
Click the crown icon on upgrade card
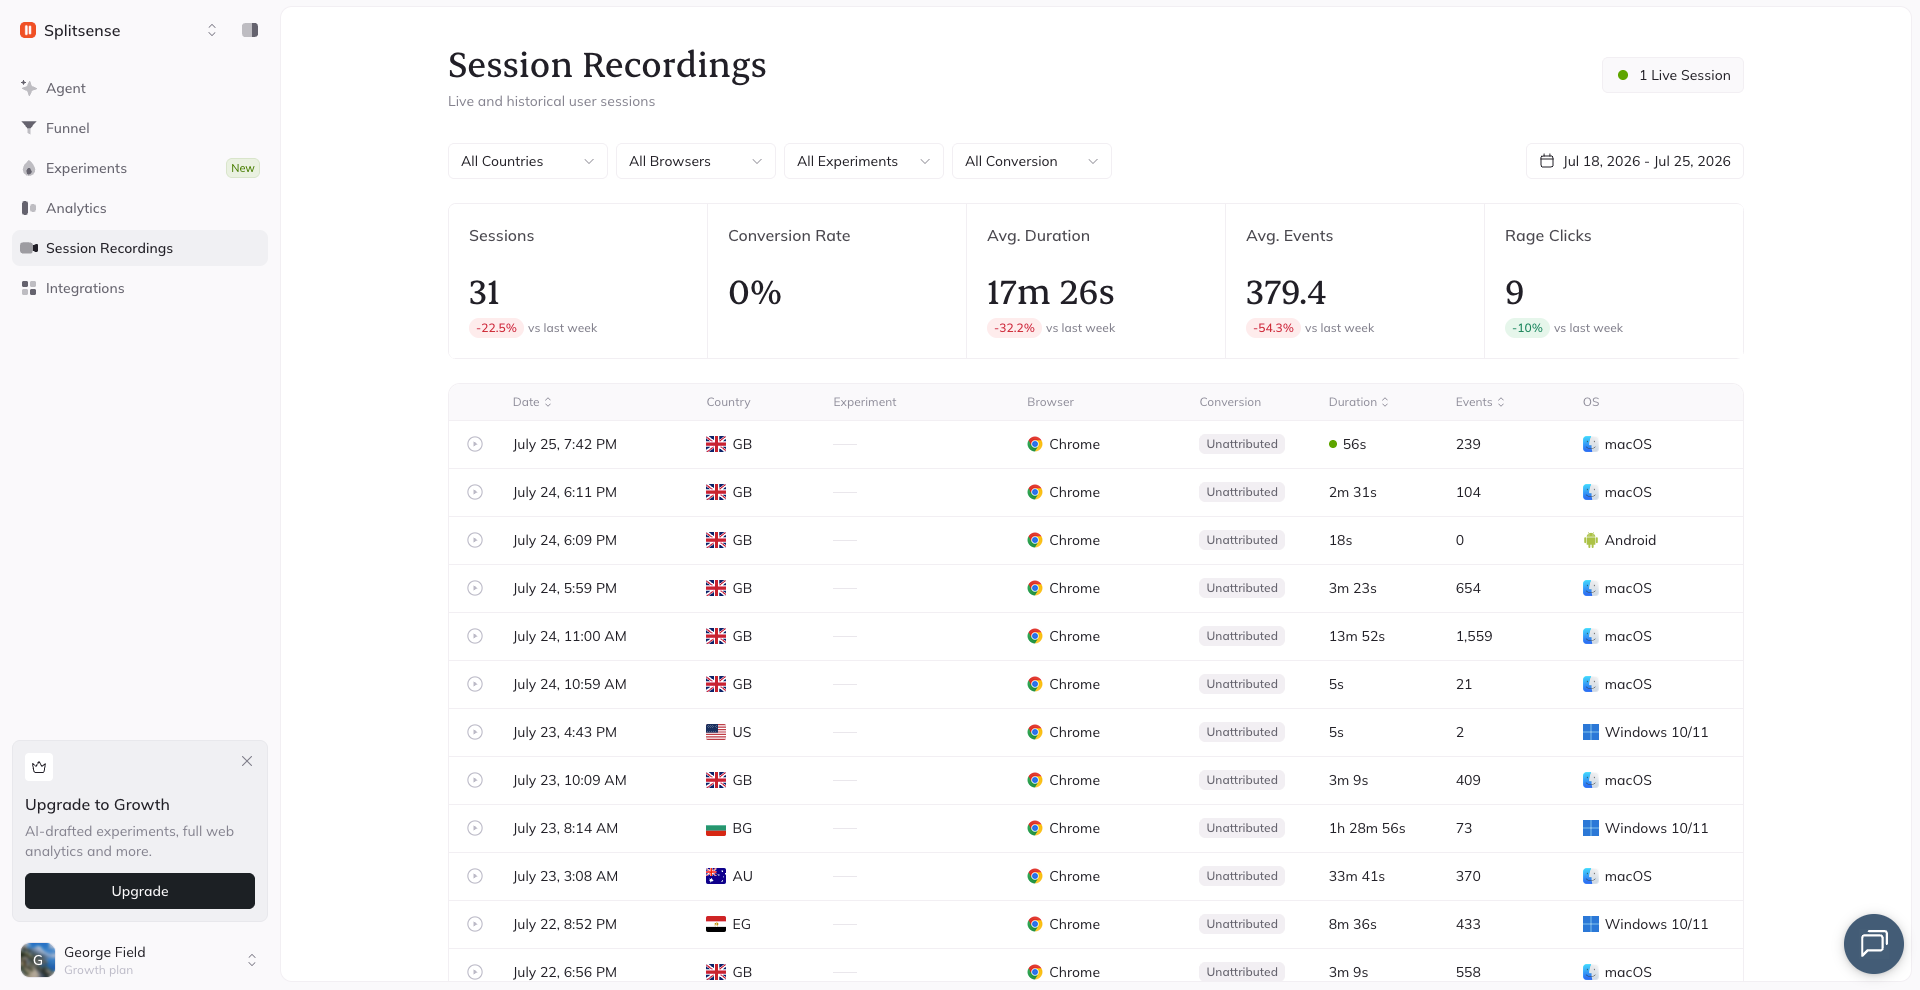39,767
